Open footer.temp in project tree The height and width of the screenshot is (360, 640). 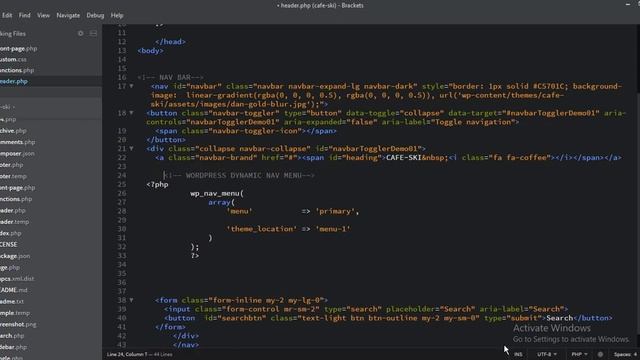[13, 176]
